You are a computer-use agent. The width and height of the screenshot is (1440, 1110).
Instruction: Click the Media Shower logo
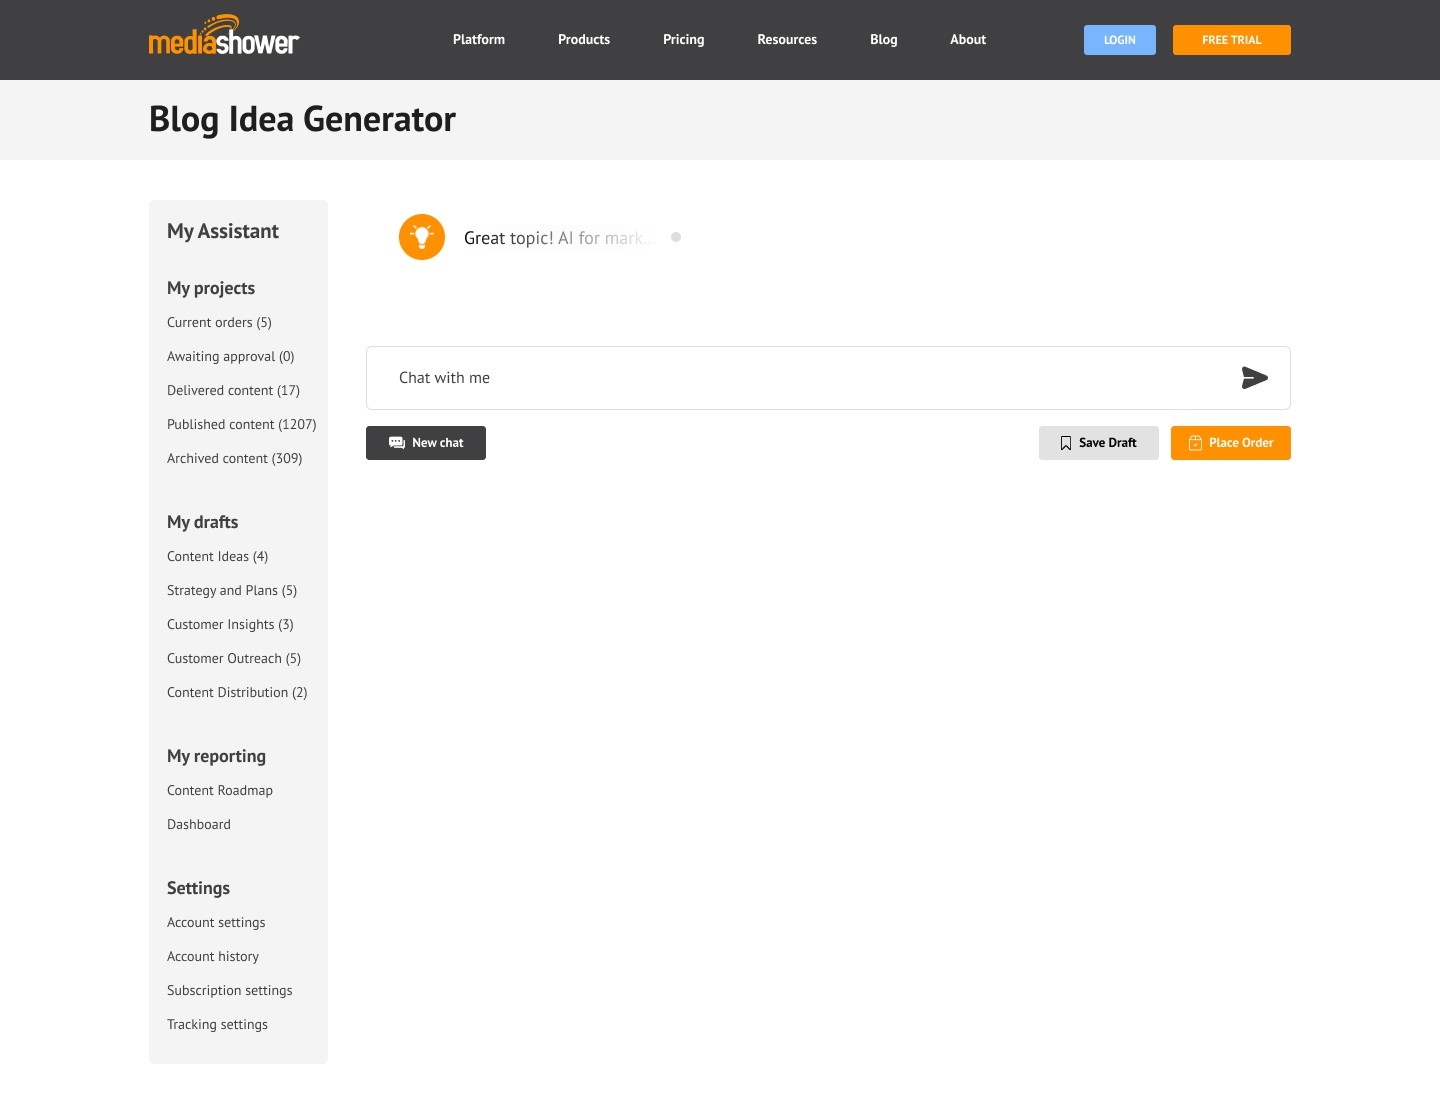coord(224,36)
